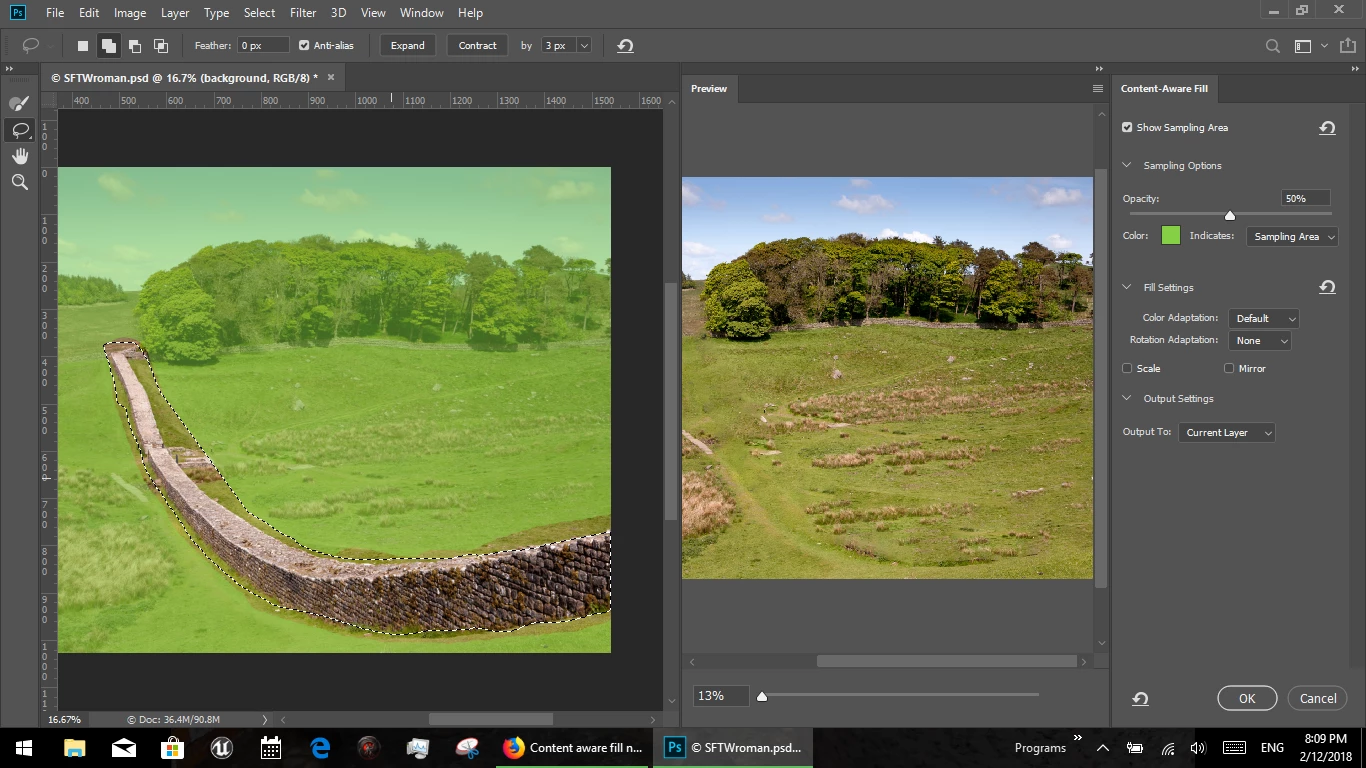The image size is (1366, 768).
Task: Click the Photoshop Ps logo icon
Action: [x=18, y=12]
